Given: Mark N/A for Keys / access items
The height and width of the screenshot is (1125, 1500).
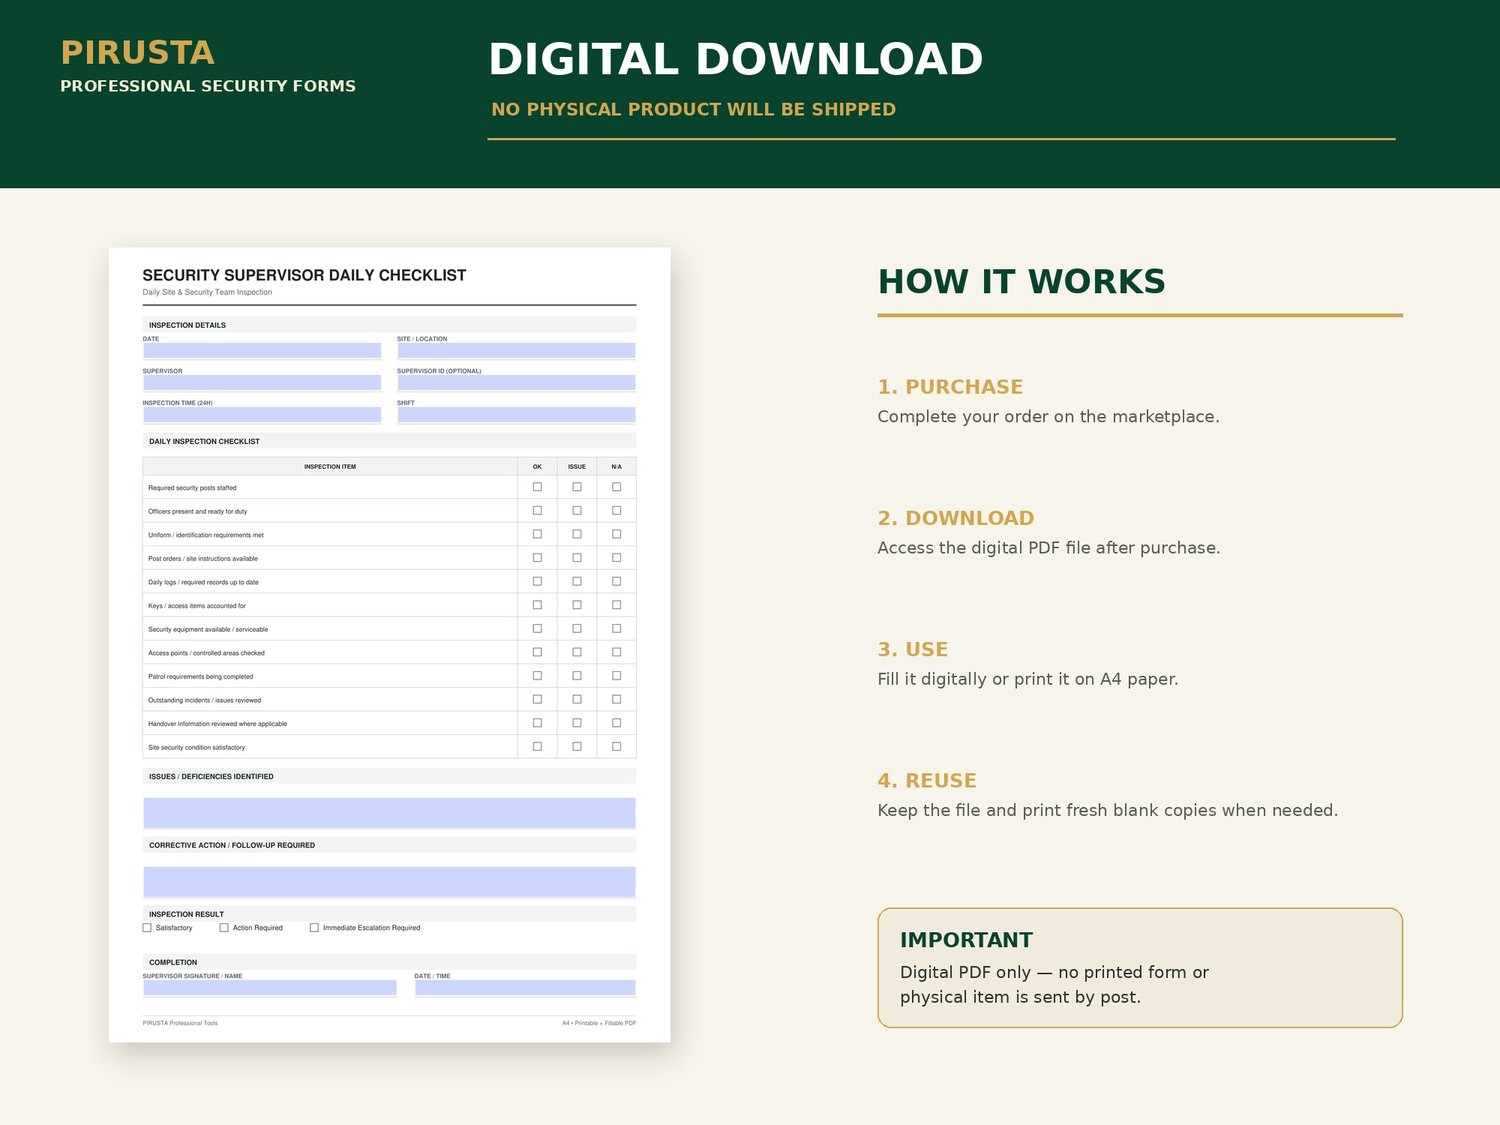Looking at the screenshot, I should (617, 605).
